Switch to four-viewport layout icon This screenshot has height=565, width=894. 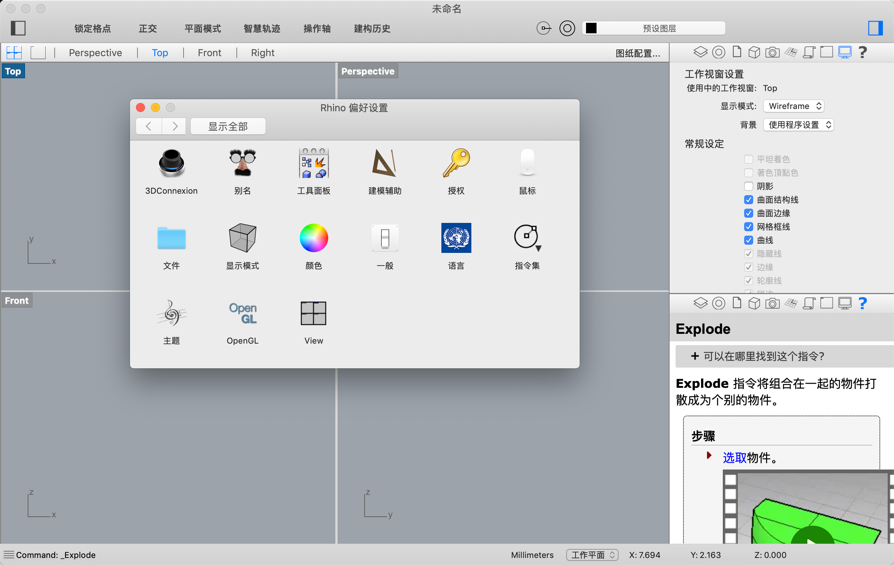click(x=14, y=52)
